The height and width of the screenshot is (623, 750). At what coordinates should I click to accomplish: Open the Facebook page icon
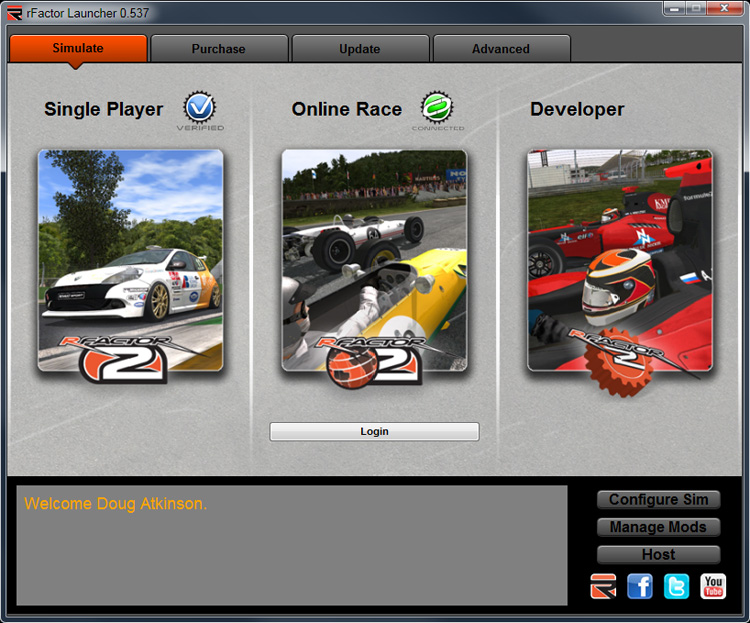pyautogui.click(x=640, y=586)
